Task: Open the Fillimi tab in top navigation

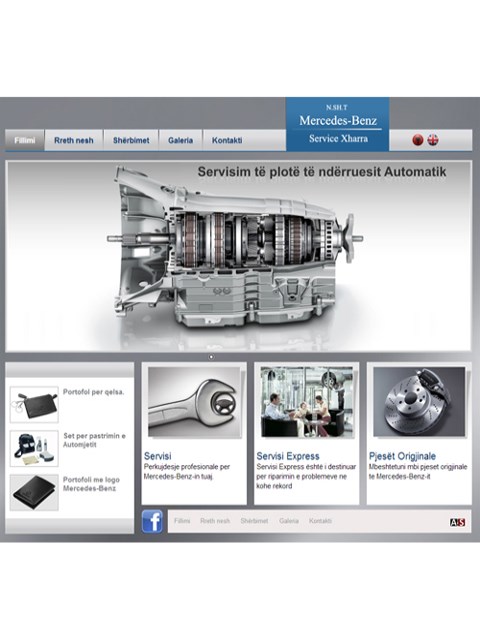Action: click(x=25, y=140)
